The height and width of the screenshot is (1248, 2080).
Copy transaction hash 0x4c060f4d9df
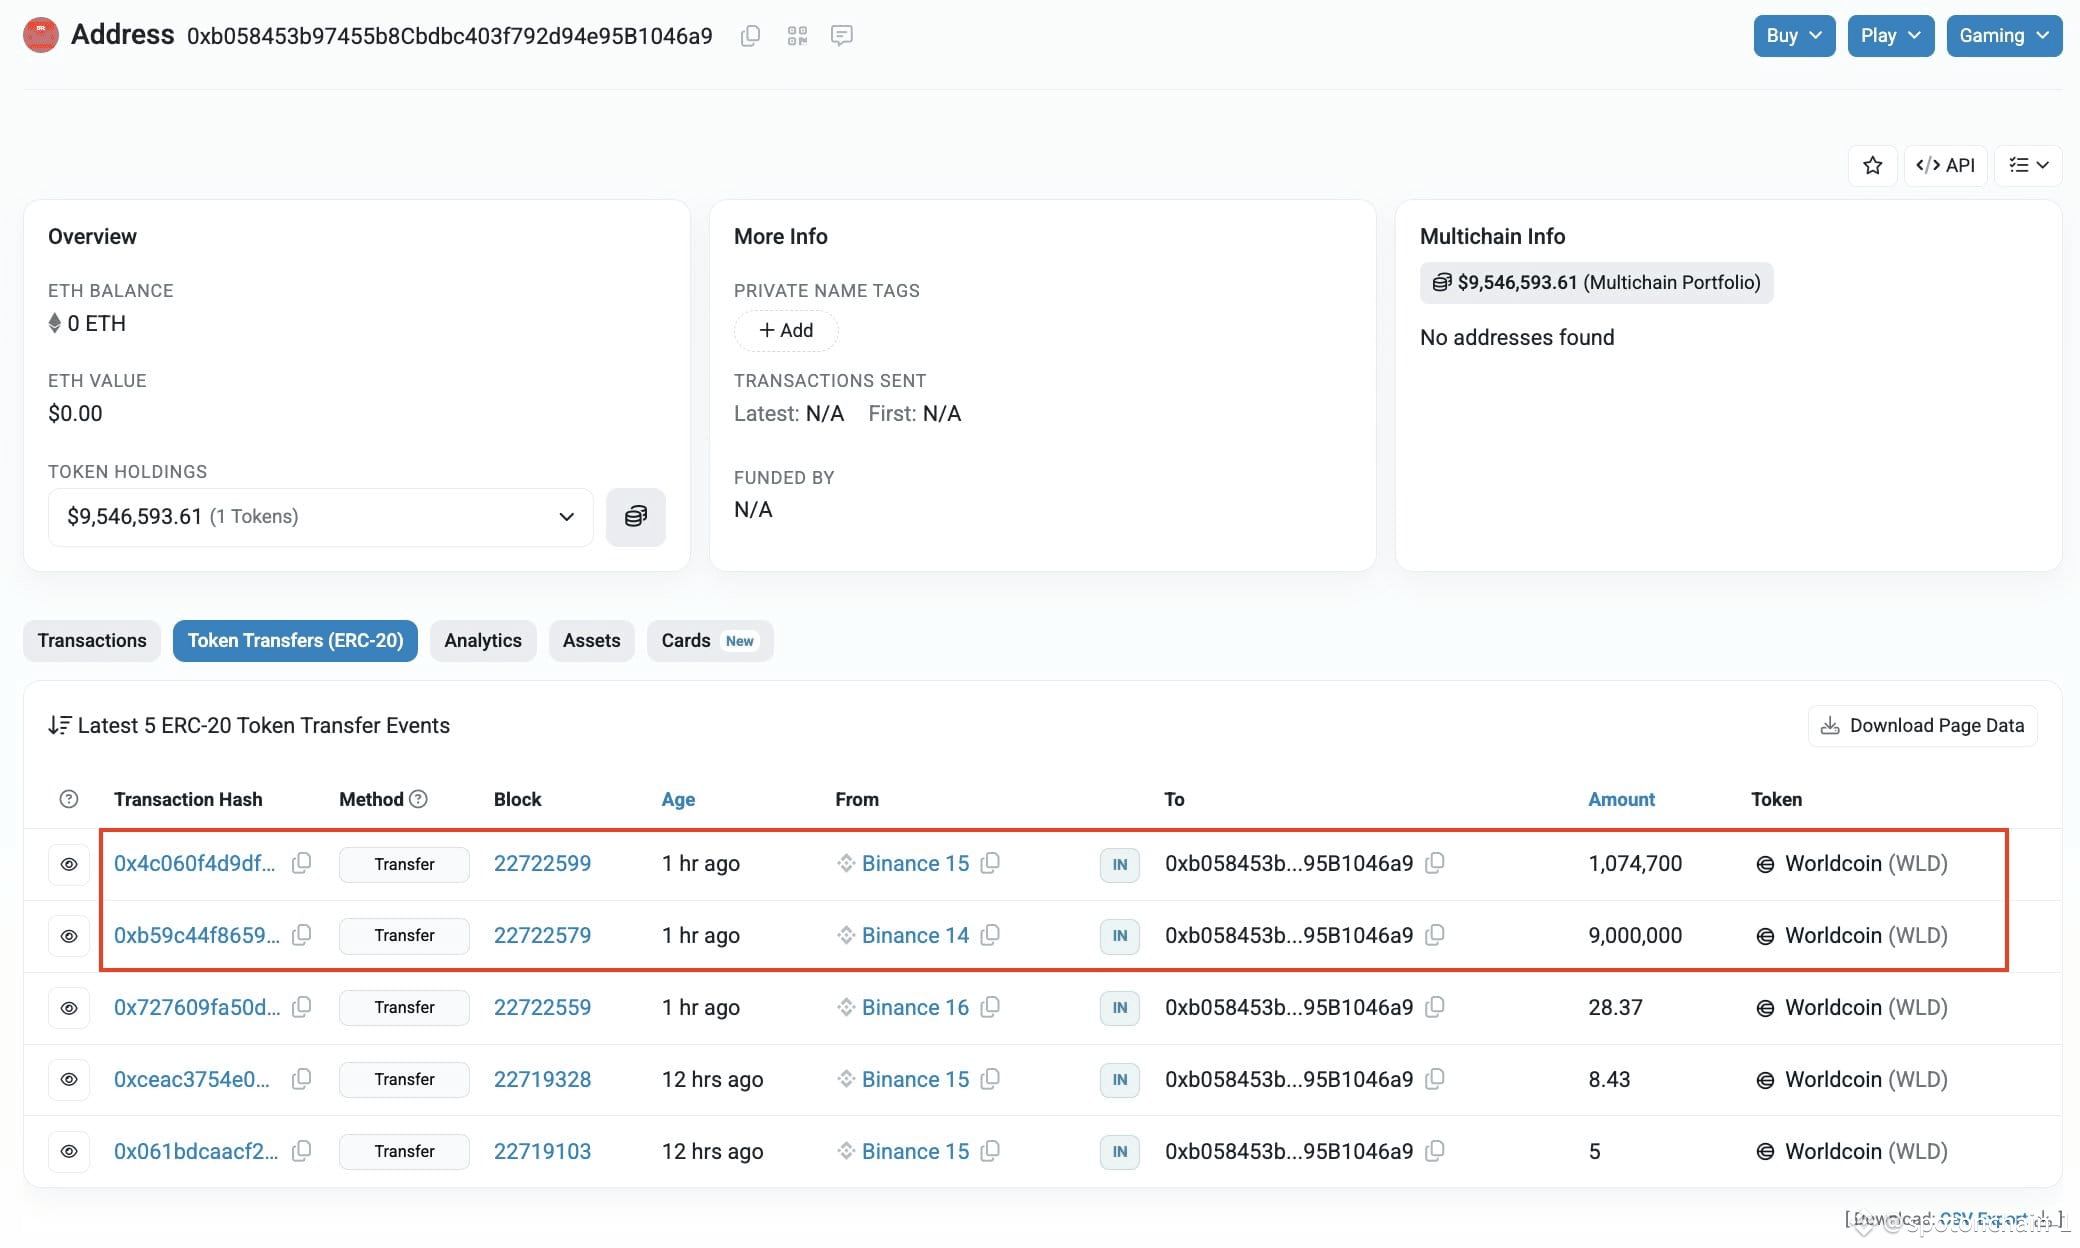click(x=301, y=863)
